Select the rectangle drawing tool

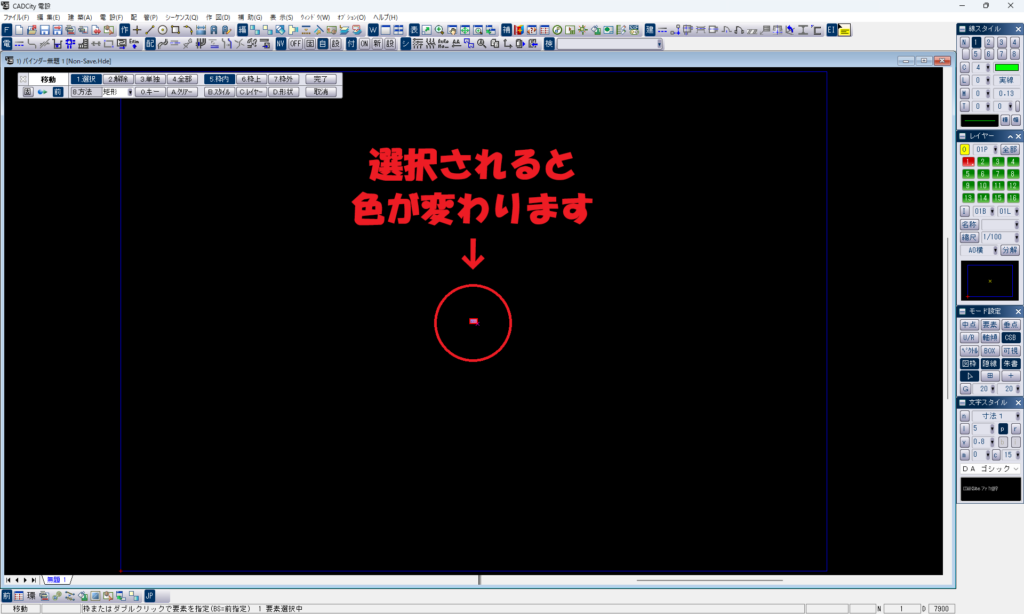click(x=175, y=30)
